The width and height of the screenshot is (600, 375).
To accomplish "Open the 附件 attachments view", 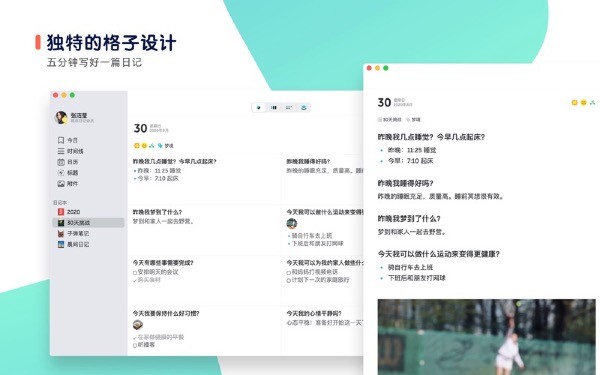I will pyautogui.click(x=68, y=184).
